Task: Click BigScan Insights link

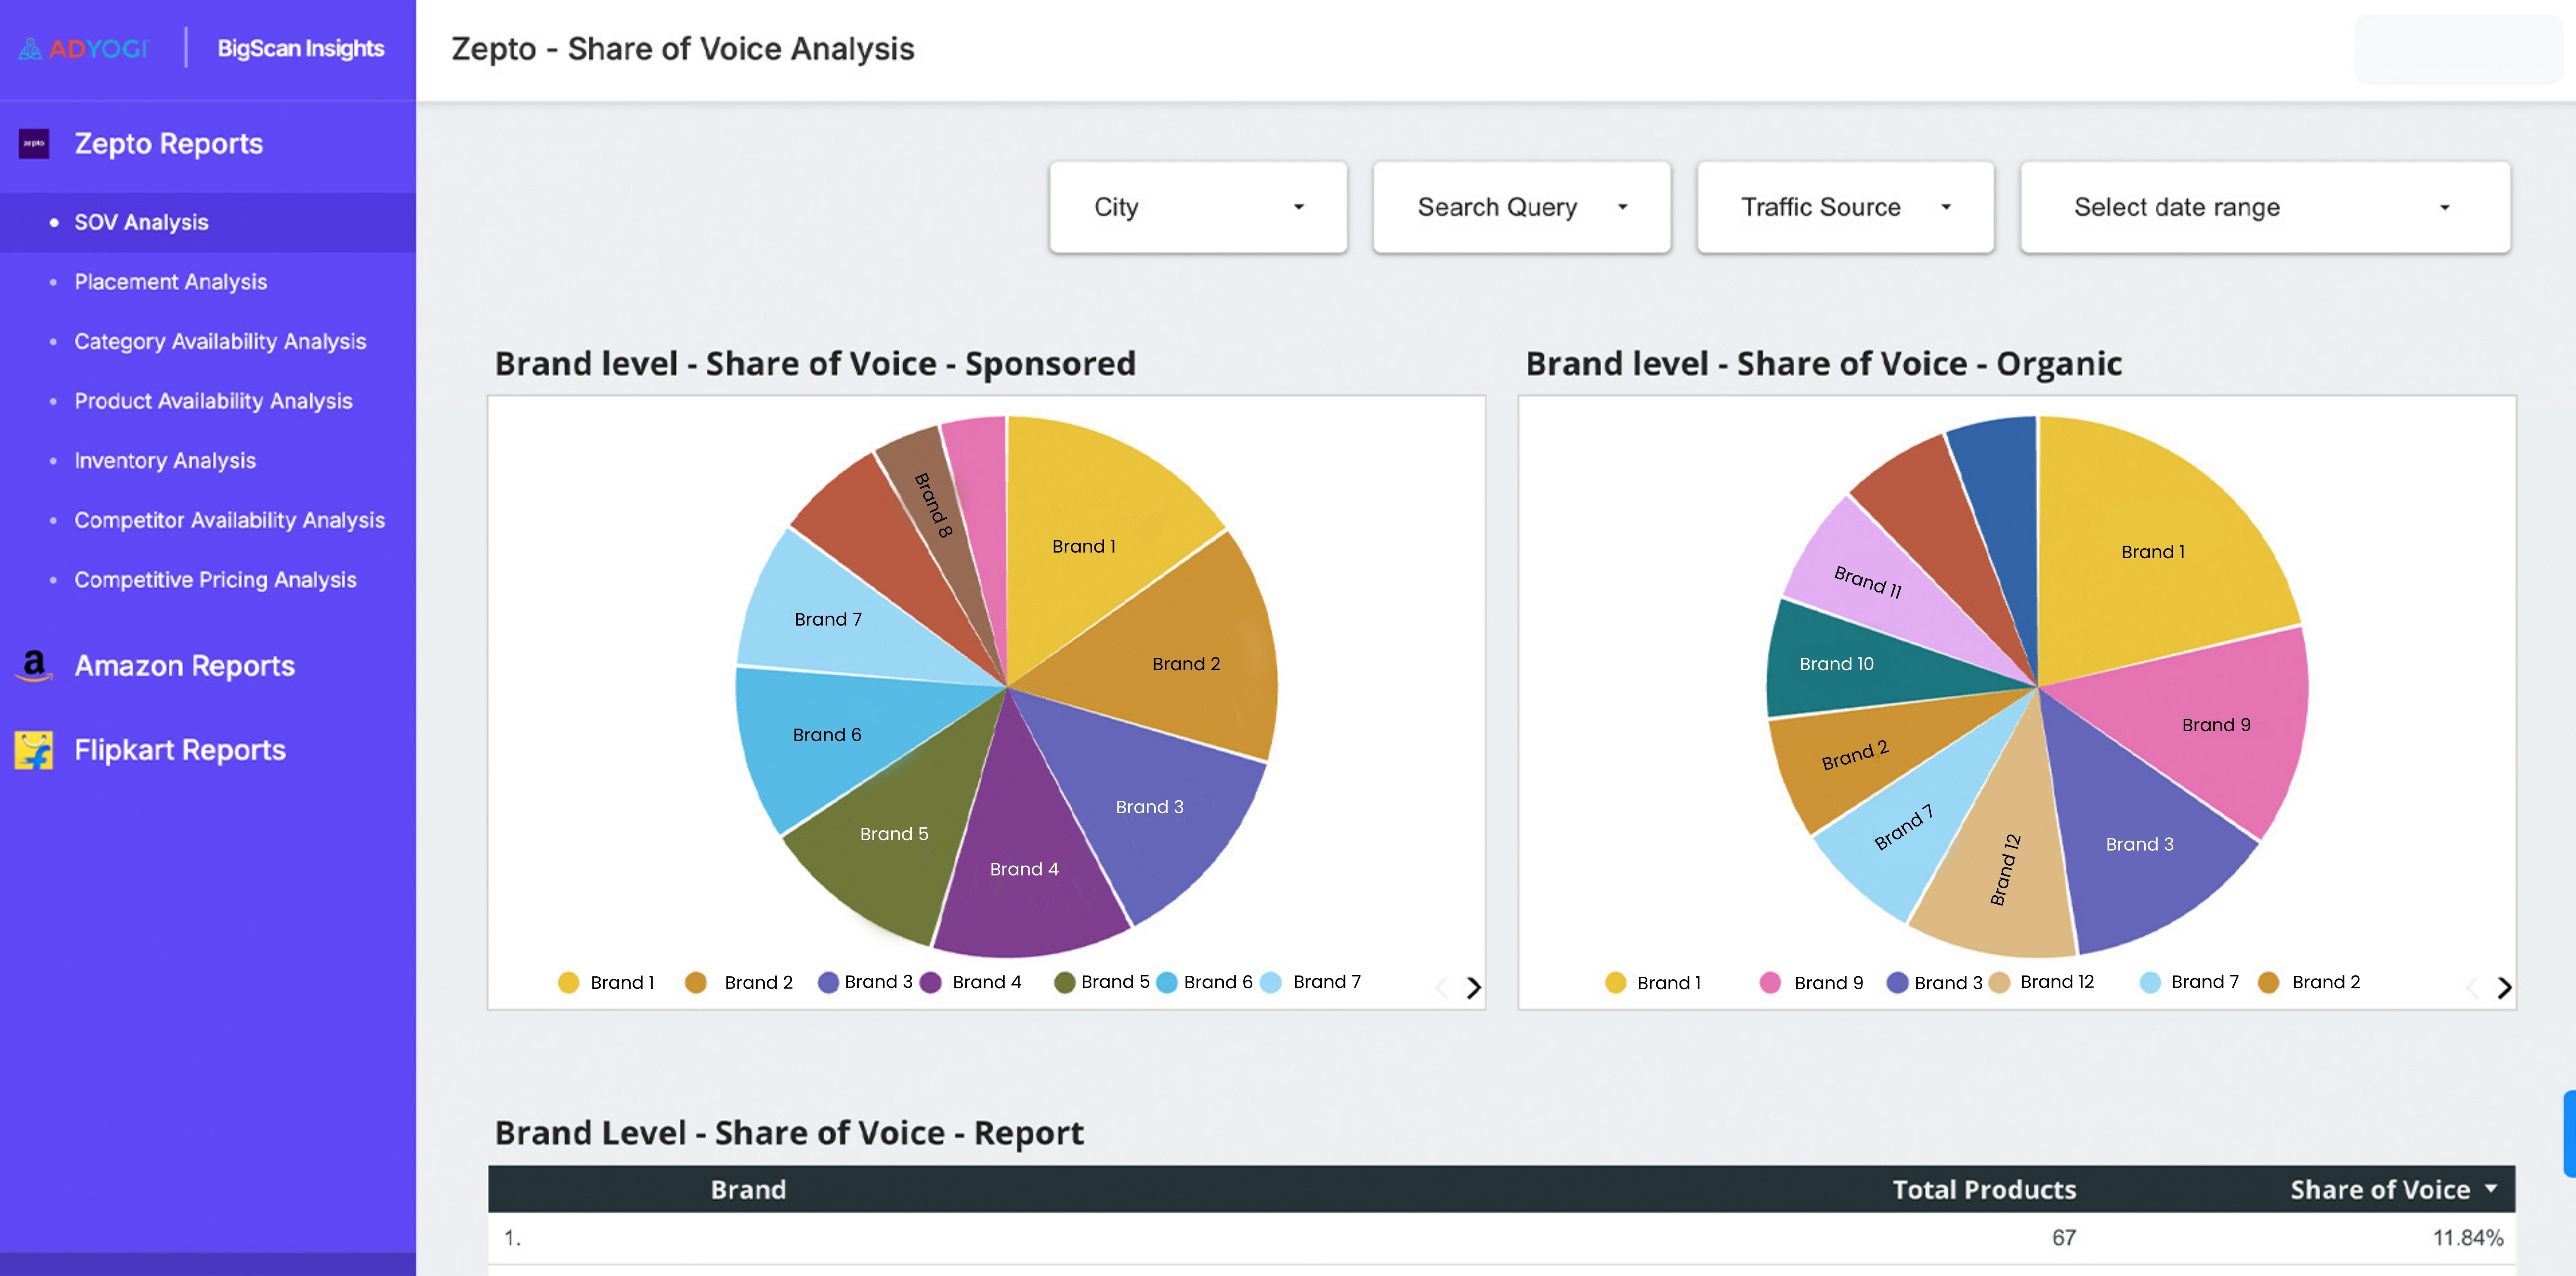Action: click(x=300, y=48)
